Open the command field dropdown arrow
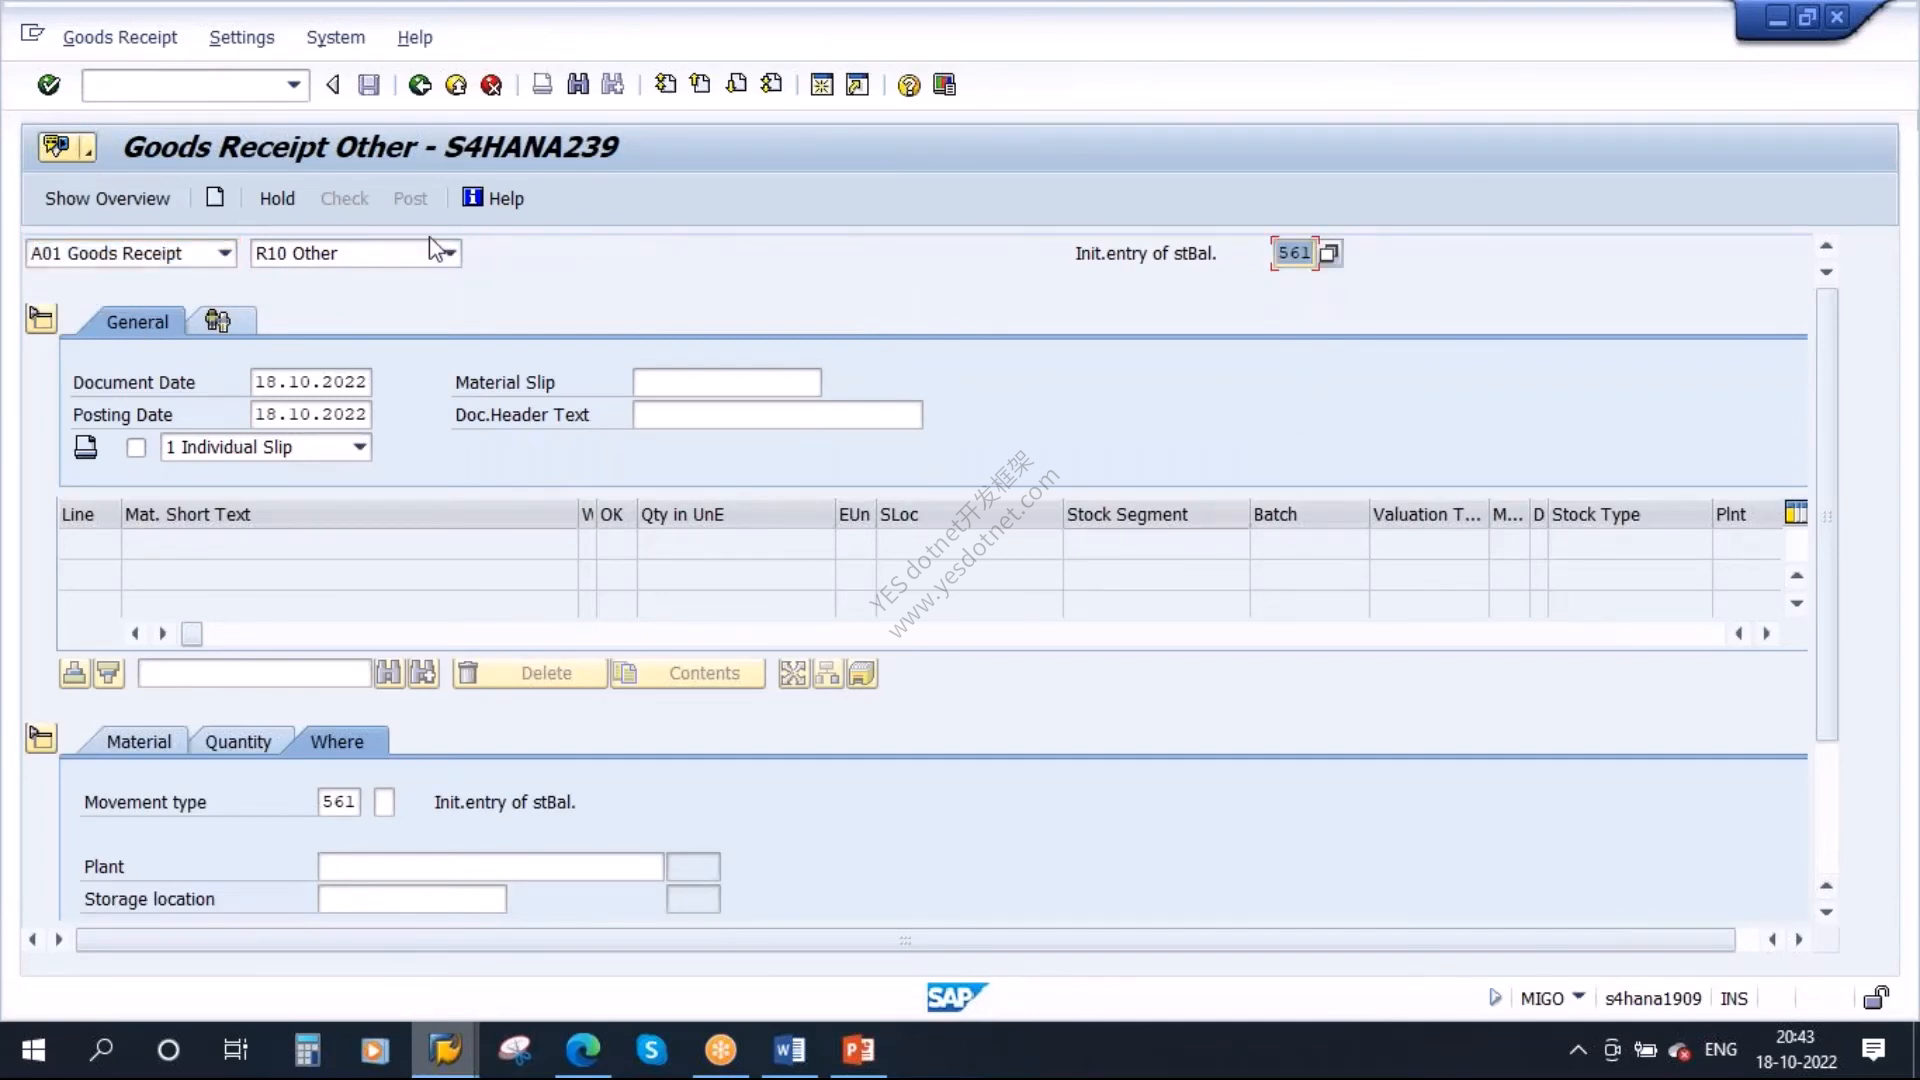 click(x=294, y=85)
